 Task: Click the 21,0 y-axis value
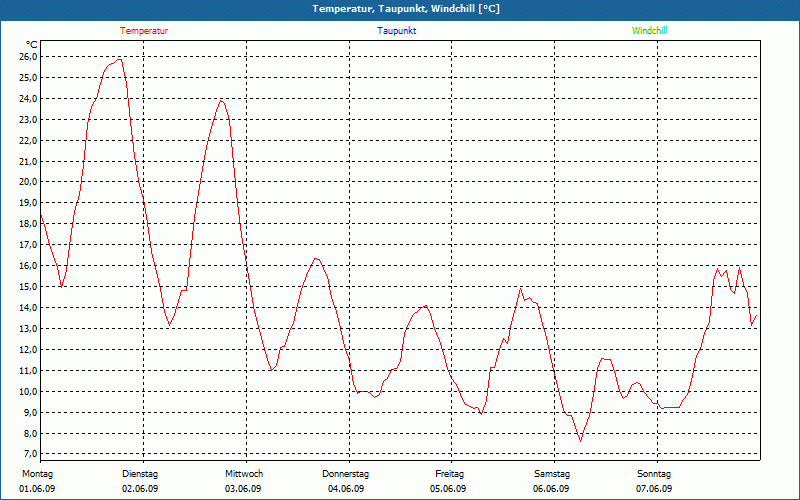click(29, 161)
